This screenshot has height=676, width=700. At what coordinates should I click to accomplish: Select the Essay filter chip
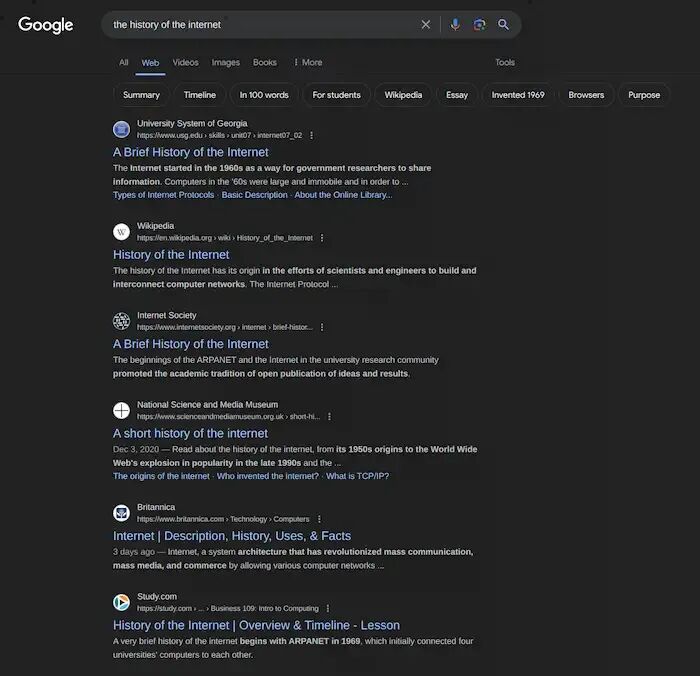pyautogui.click(x=457, y=95)
